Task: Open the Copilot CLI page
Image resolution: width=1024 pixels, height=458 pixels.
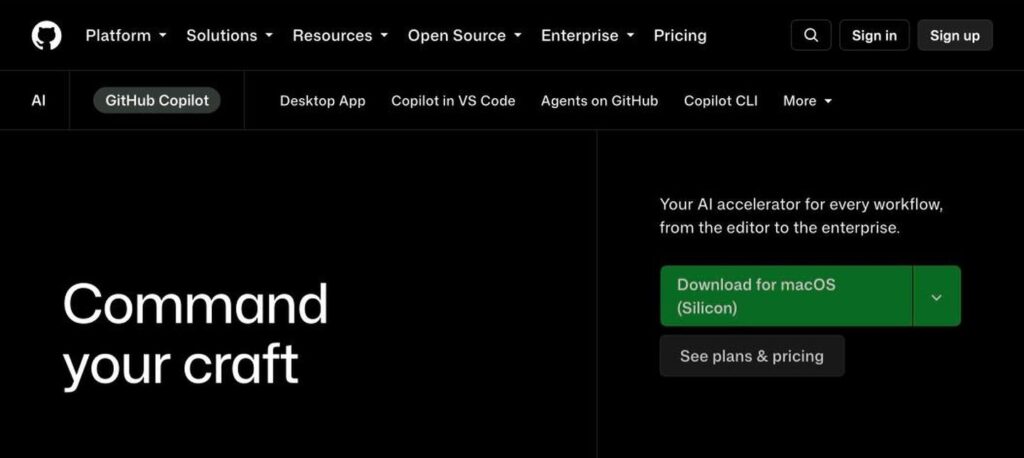Action: click(721, 101)
